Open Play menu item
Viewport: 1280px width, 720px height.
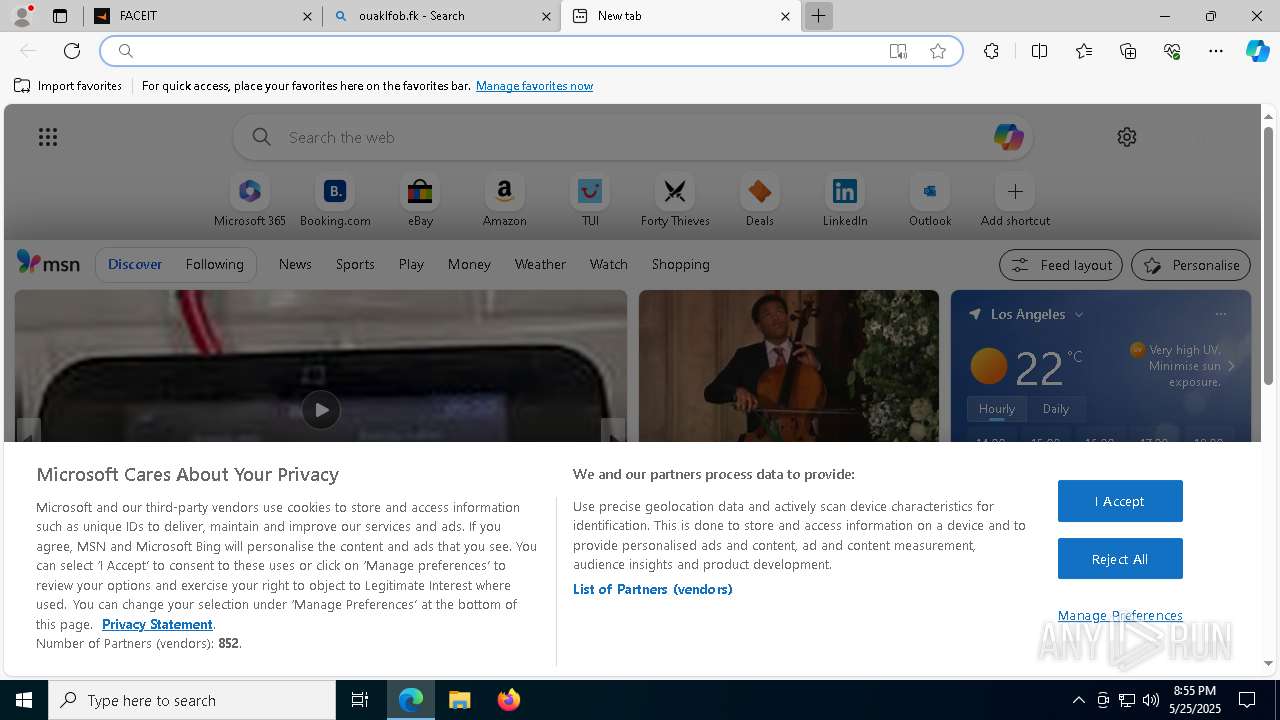pyautogui.click(x=411, y=264)
